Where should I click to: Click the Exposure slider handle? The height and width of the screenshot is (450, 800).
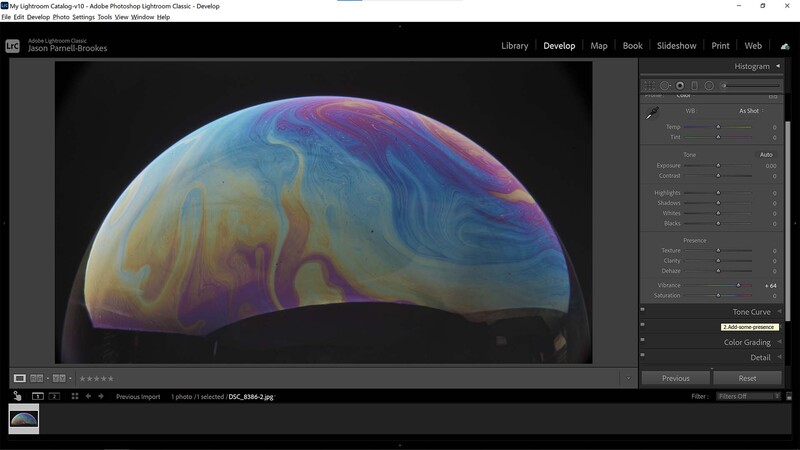(718, 165)
